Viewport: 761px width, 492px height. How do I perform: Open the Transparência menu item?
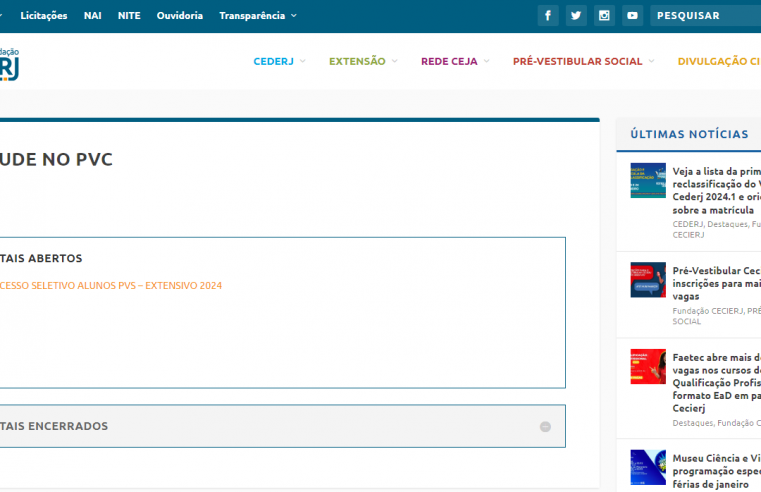click(x=252, y=16)
